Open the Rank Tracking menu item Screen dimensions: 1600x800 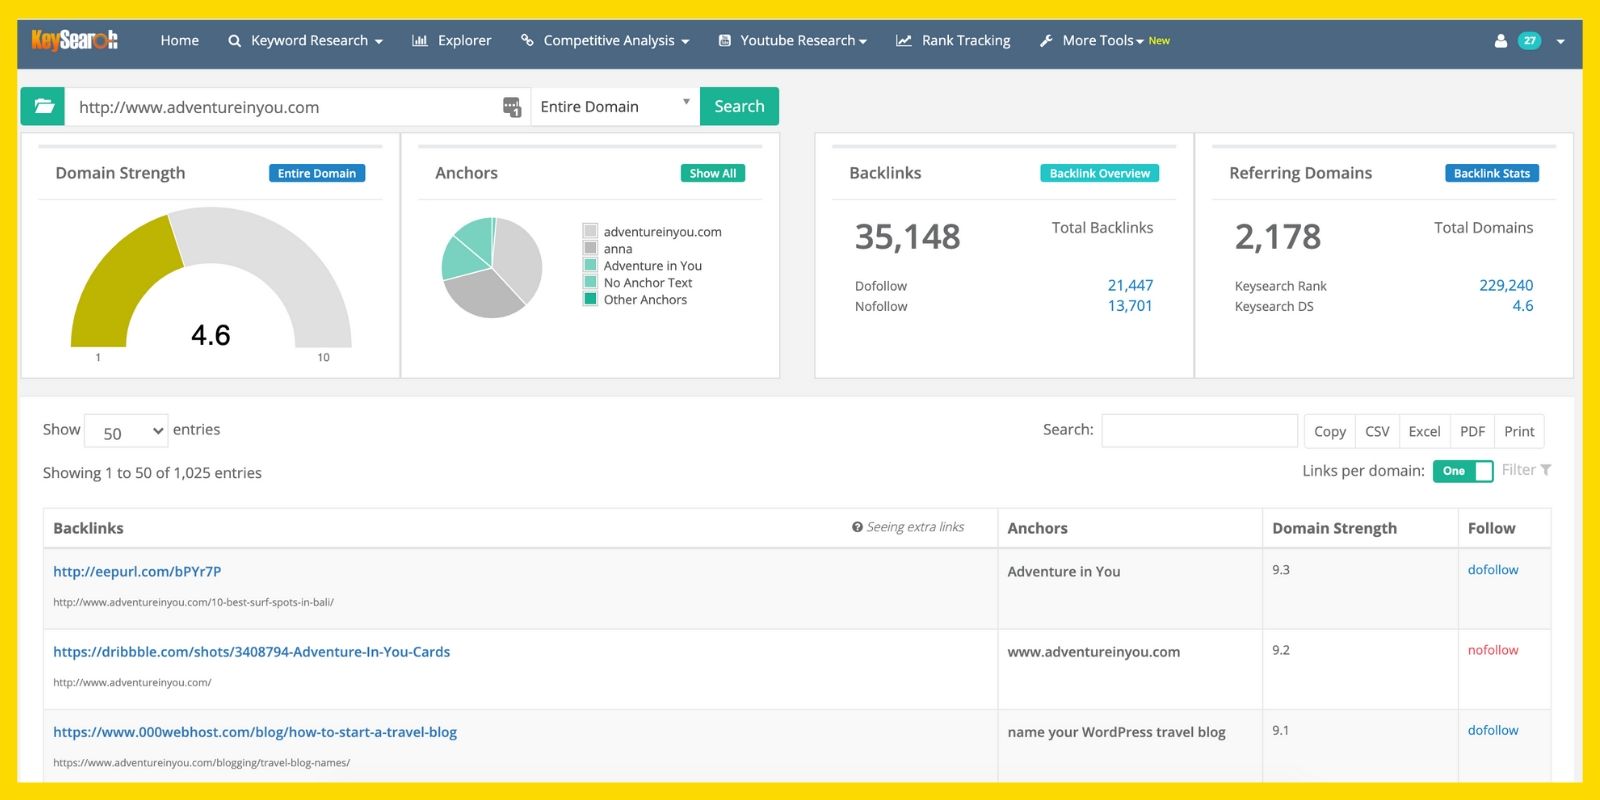[966, 41]
